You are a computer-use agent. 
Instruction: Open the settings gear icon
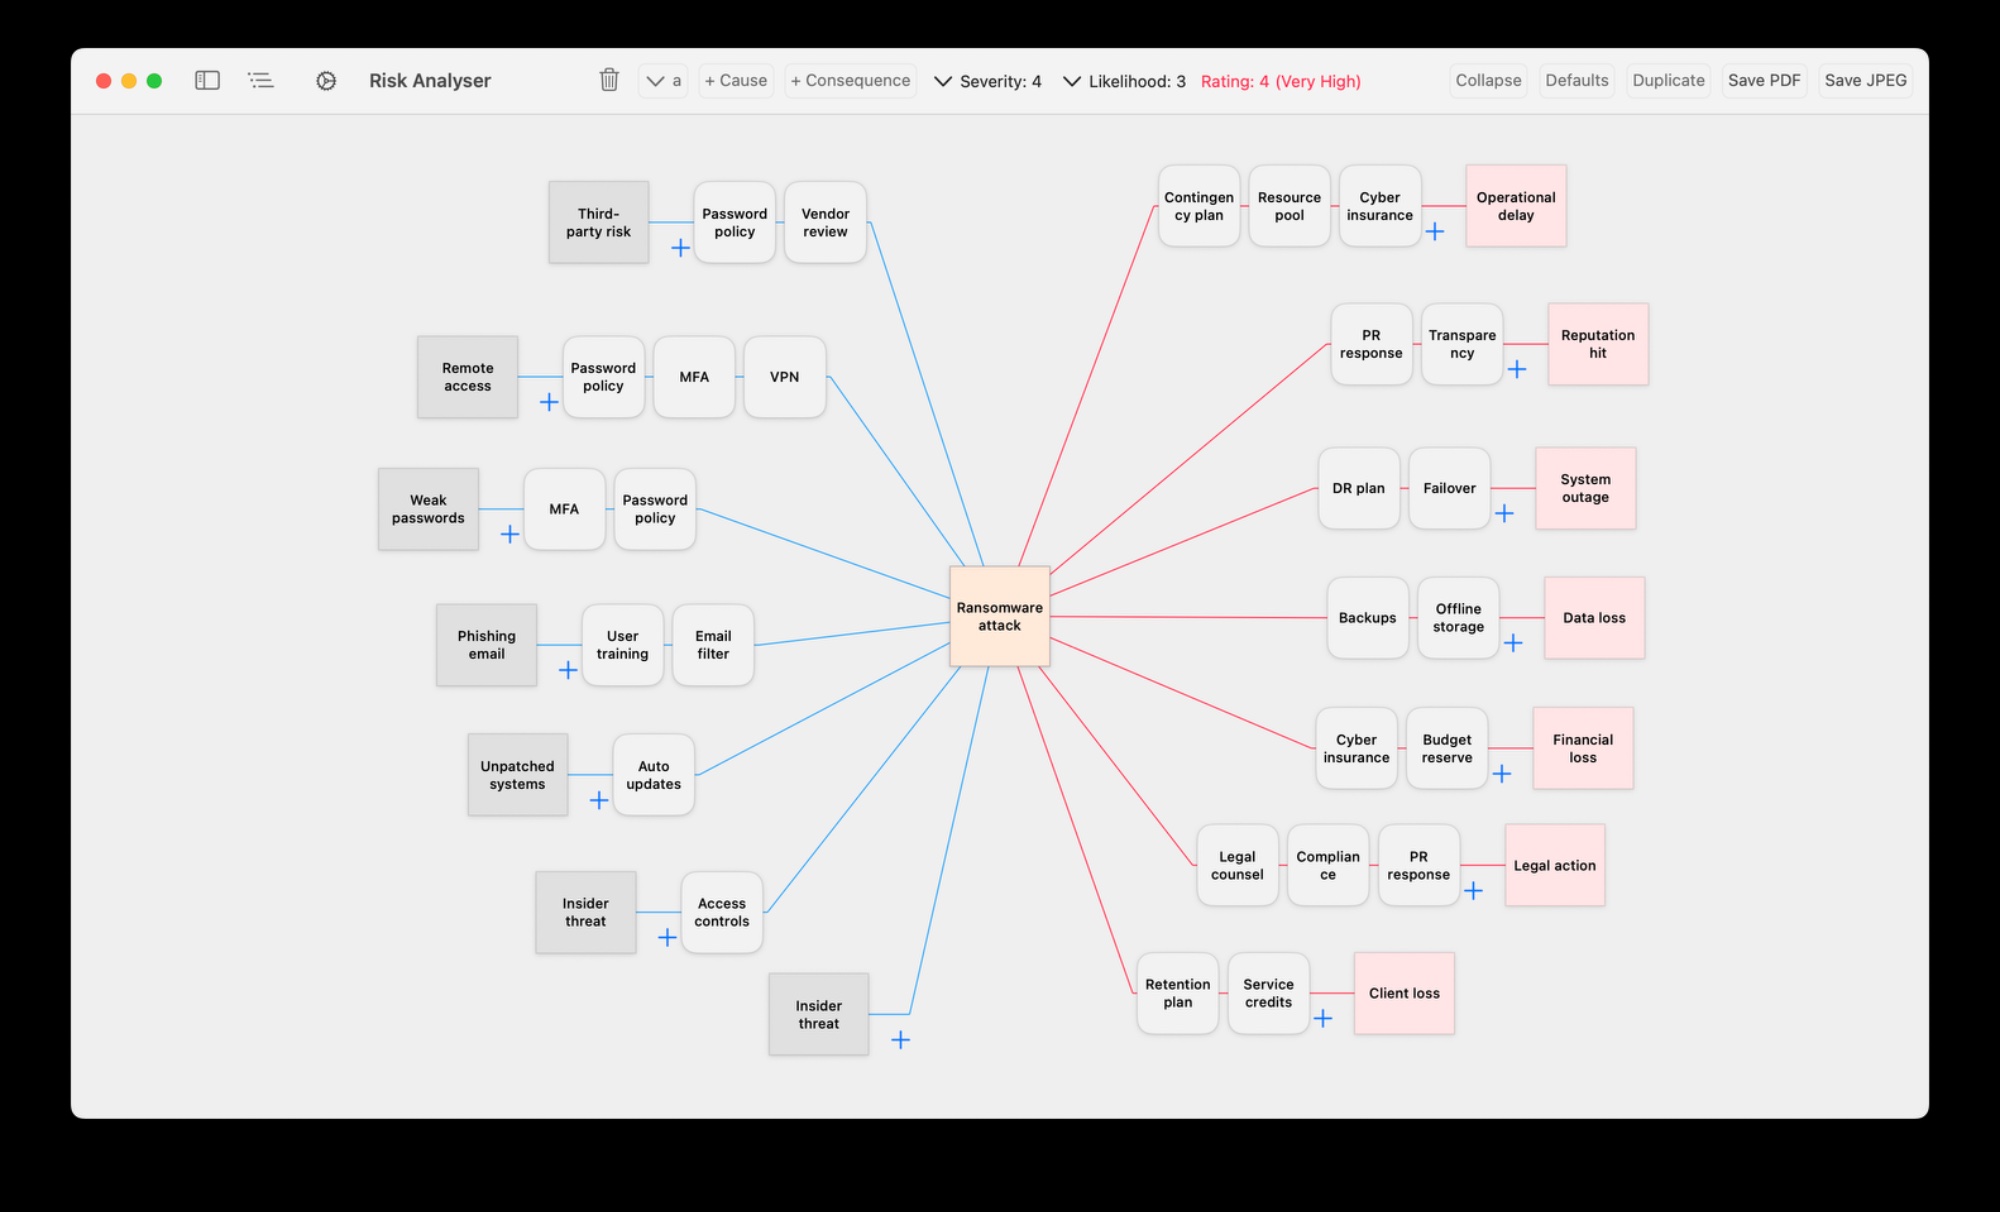coord(325,80)
